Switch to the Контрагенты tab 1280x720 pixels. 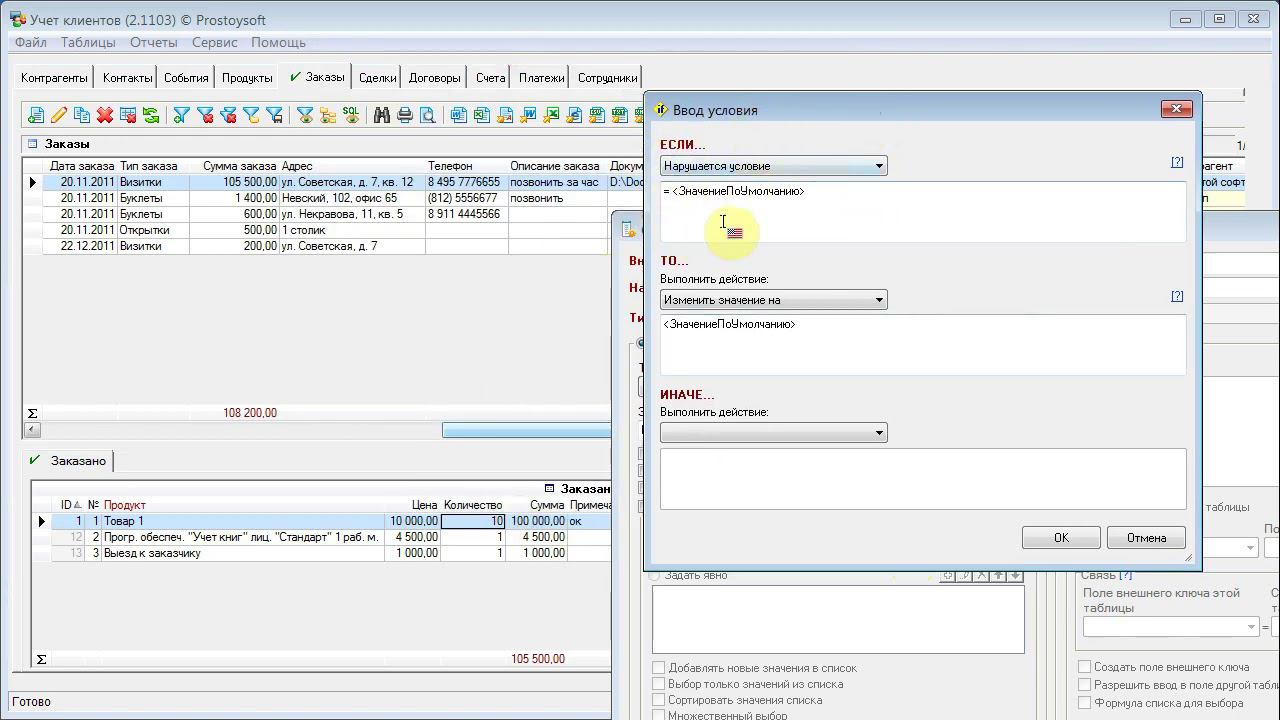[x=55, y=78]
